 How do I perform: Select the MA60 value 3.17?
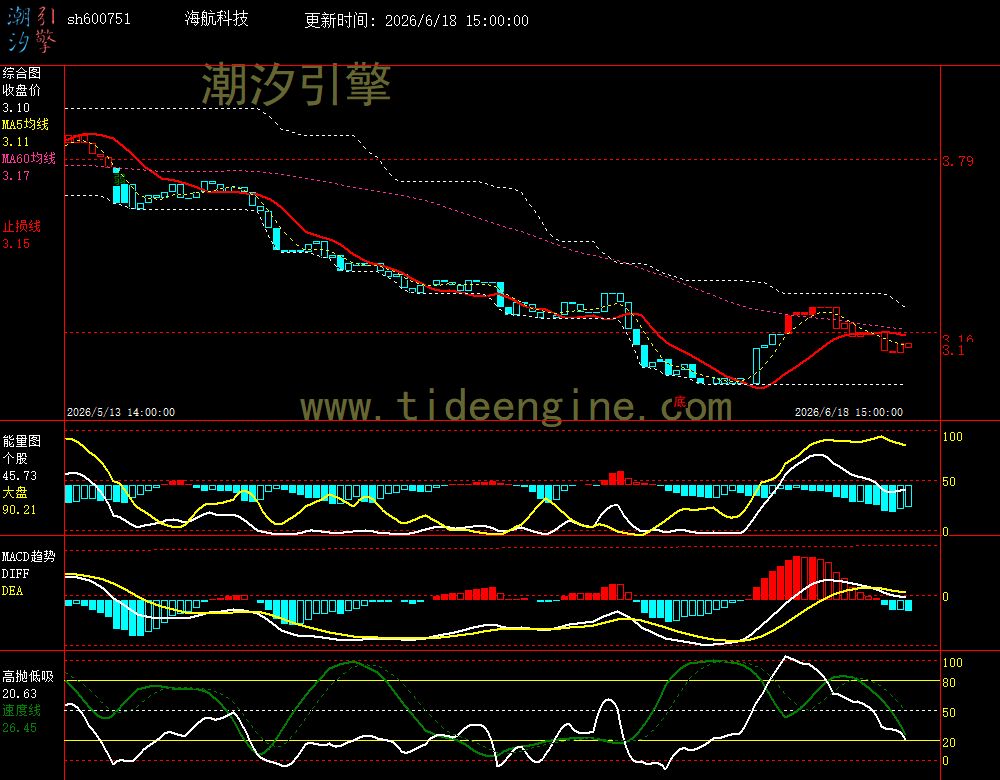16,175
